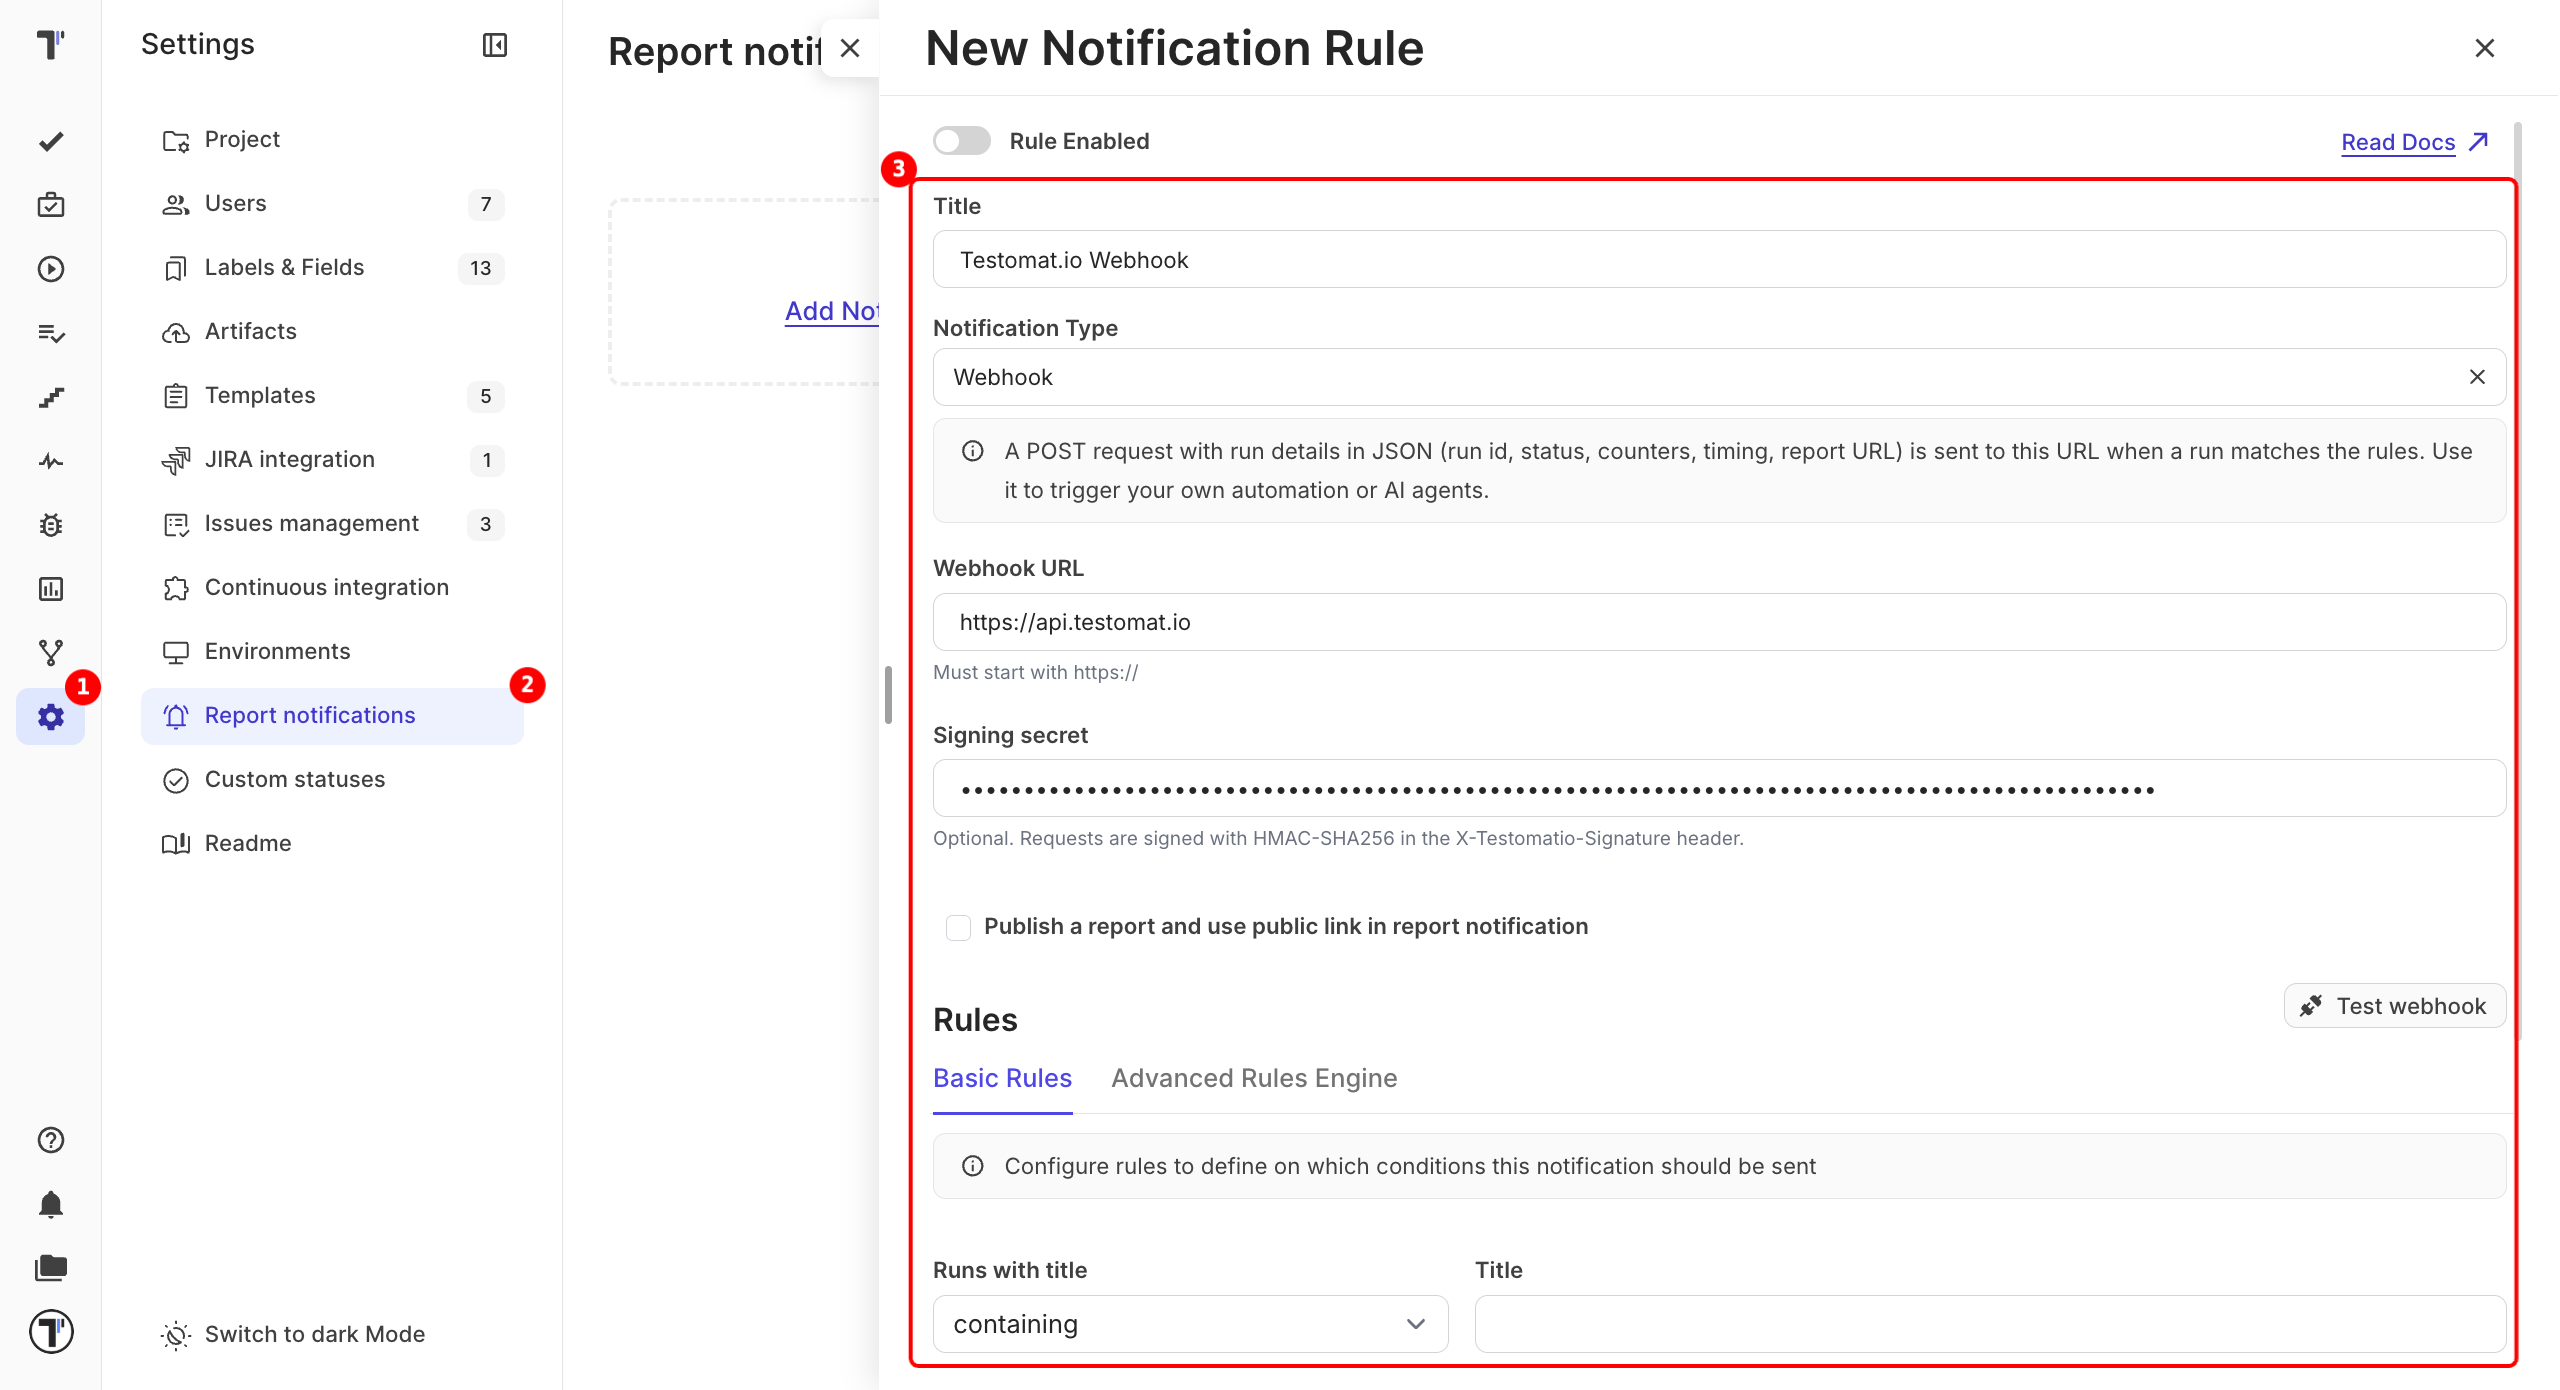Open the Read Docs link

click(2414, 142)
